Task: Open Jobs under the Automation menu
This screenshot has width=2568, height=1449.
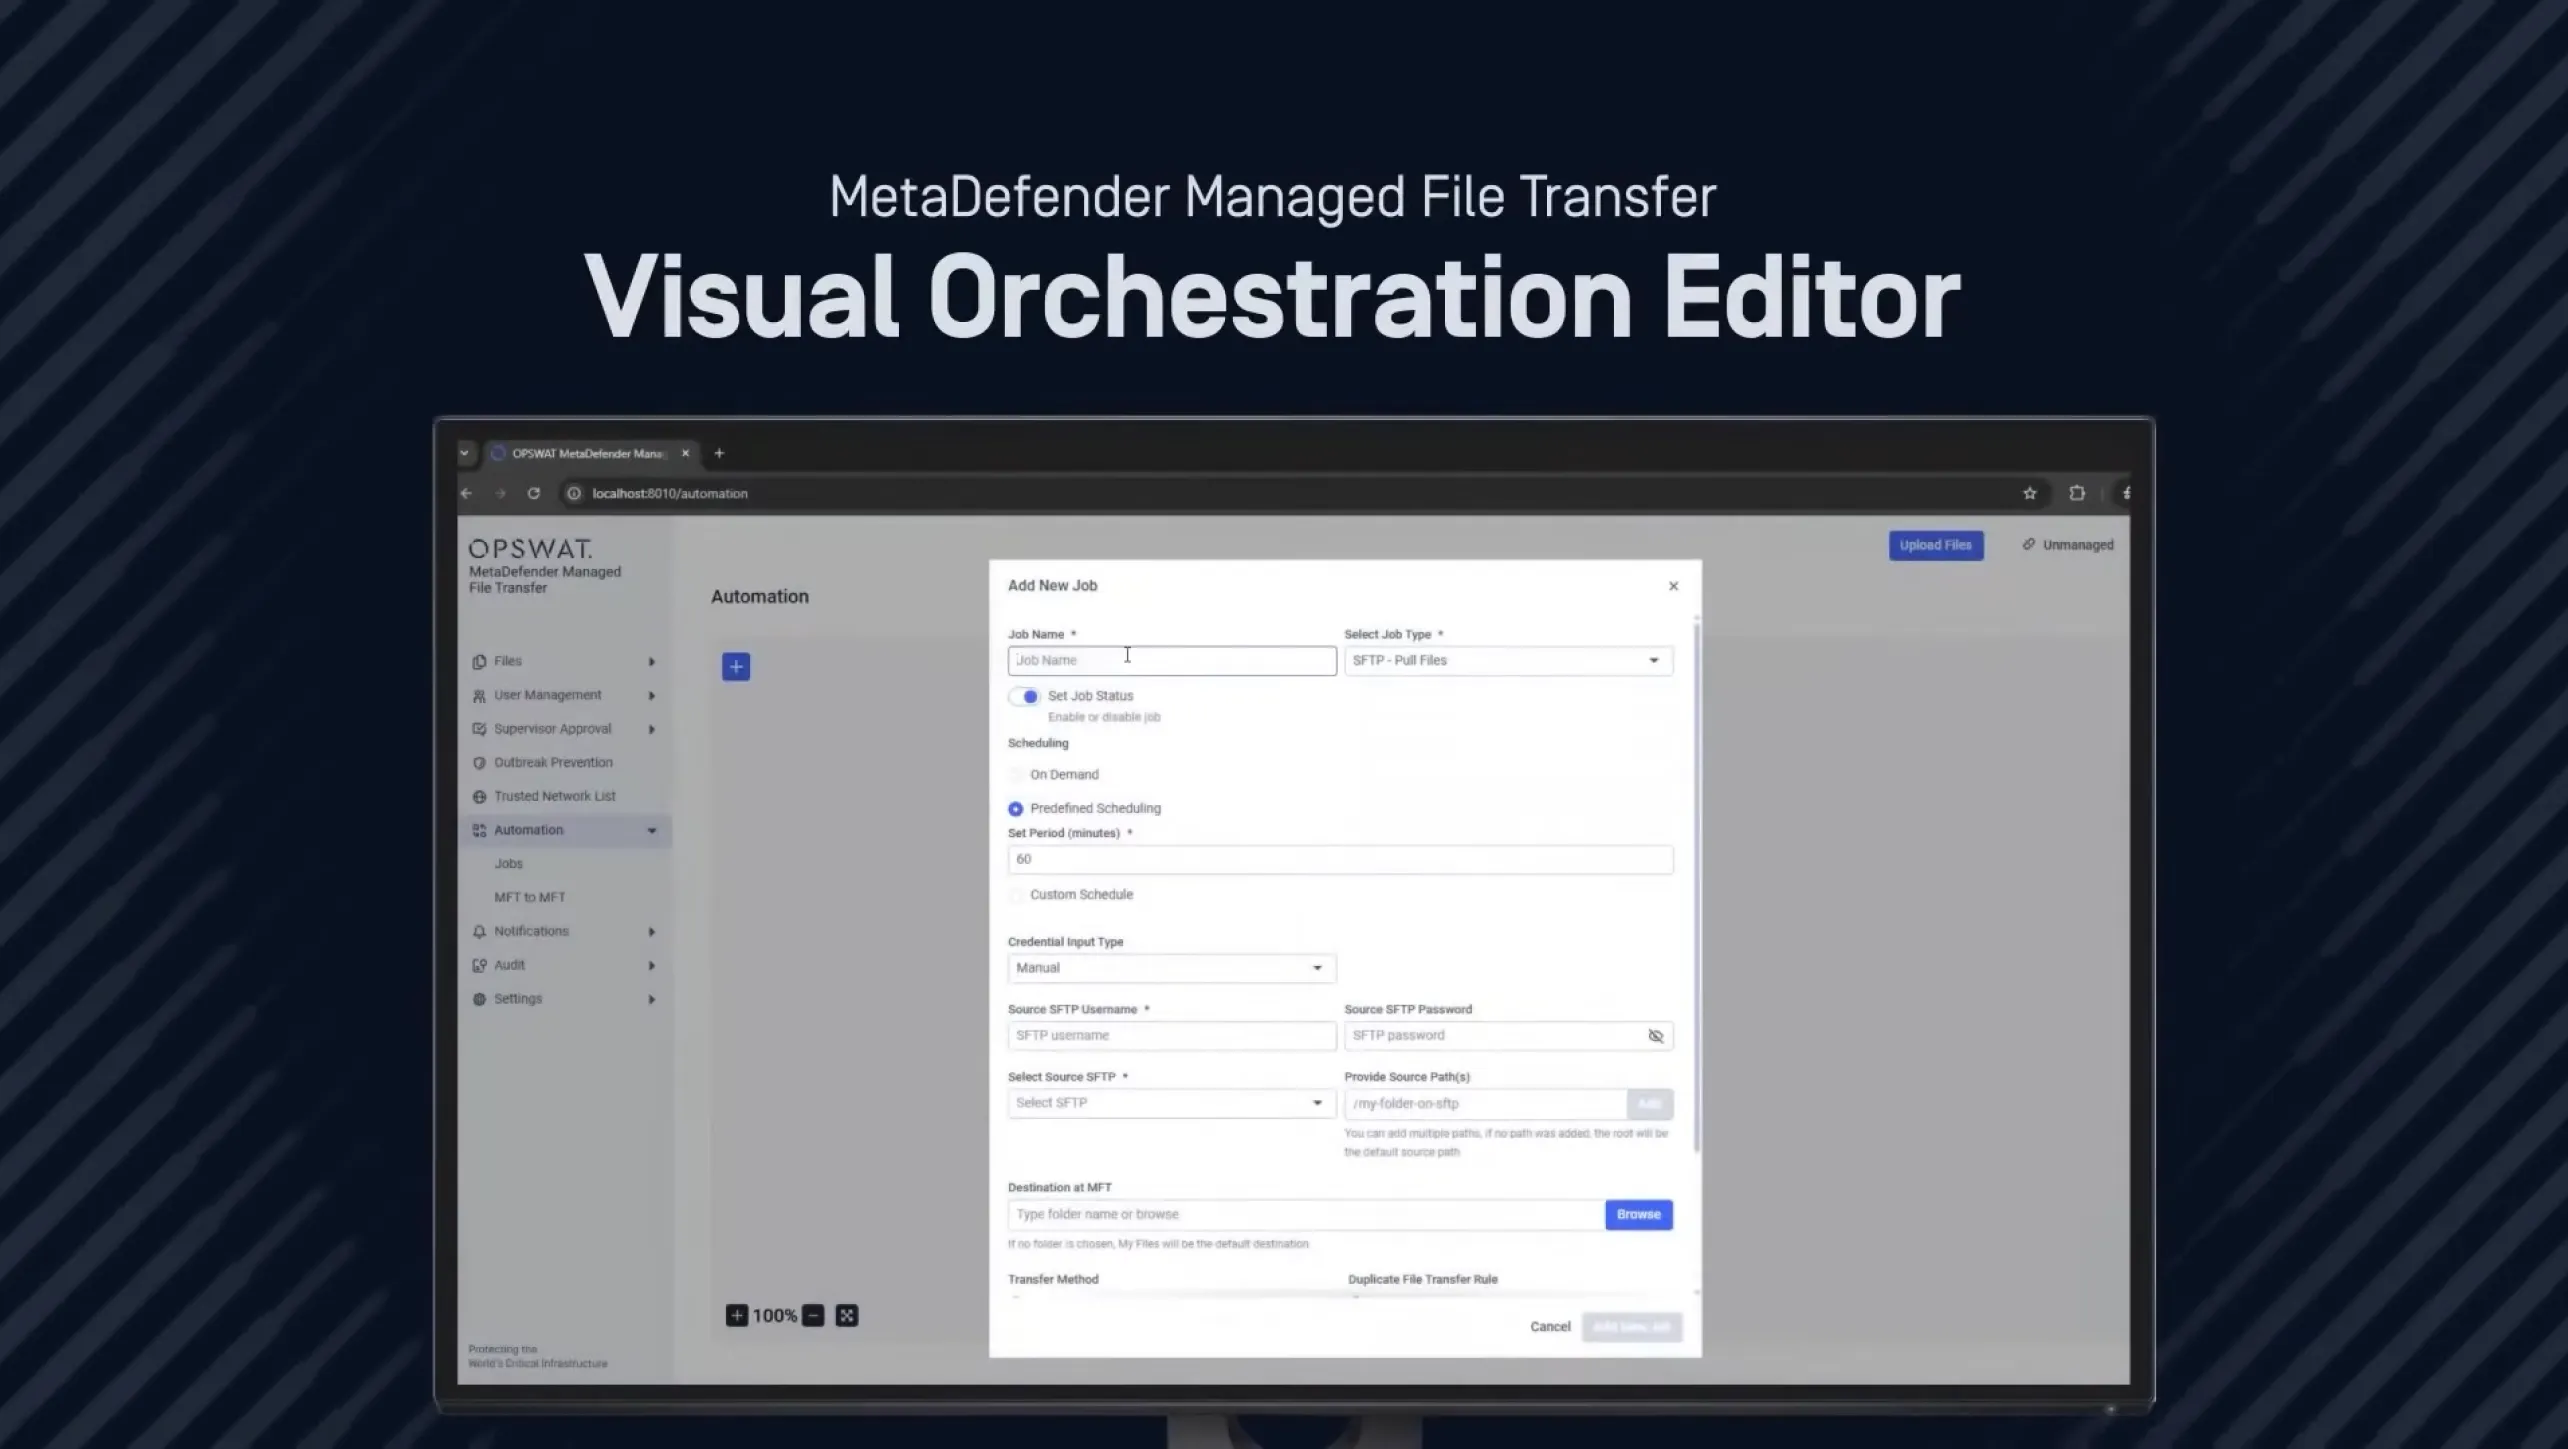Action: pos(508,864)
